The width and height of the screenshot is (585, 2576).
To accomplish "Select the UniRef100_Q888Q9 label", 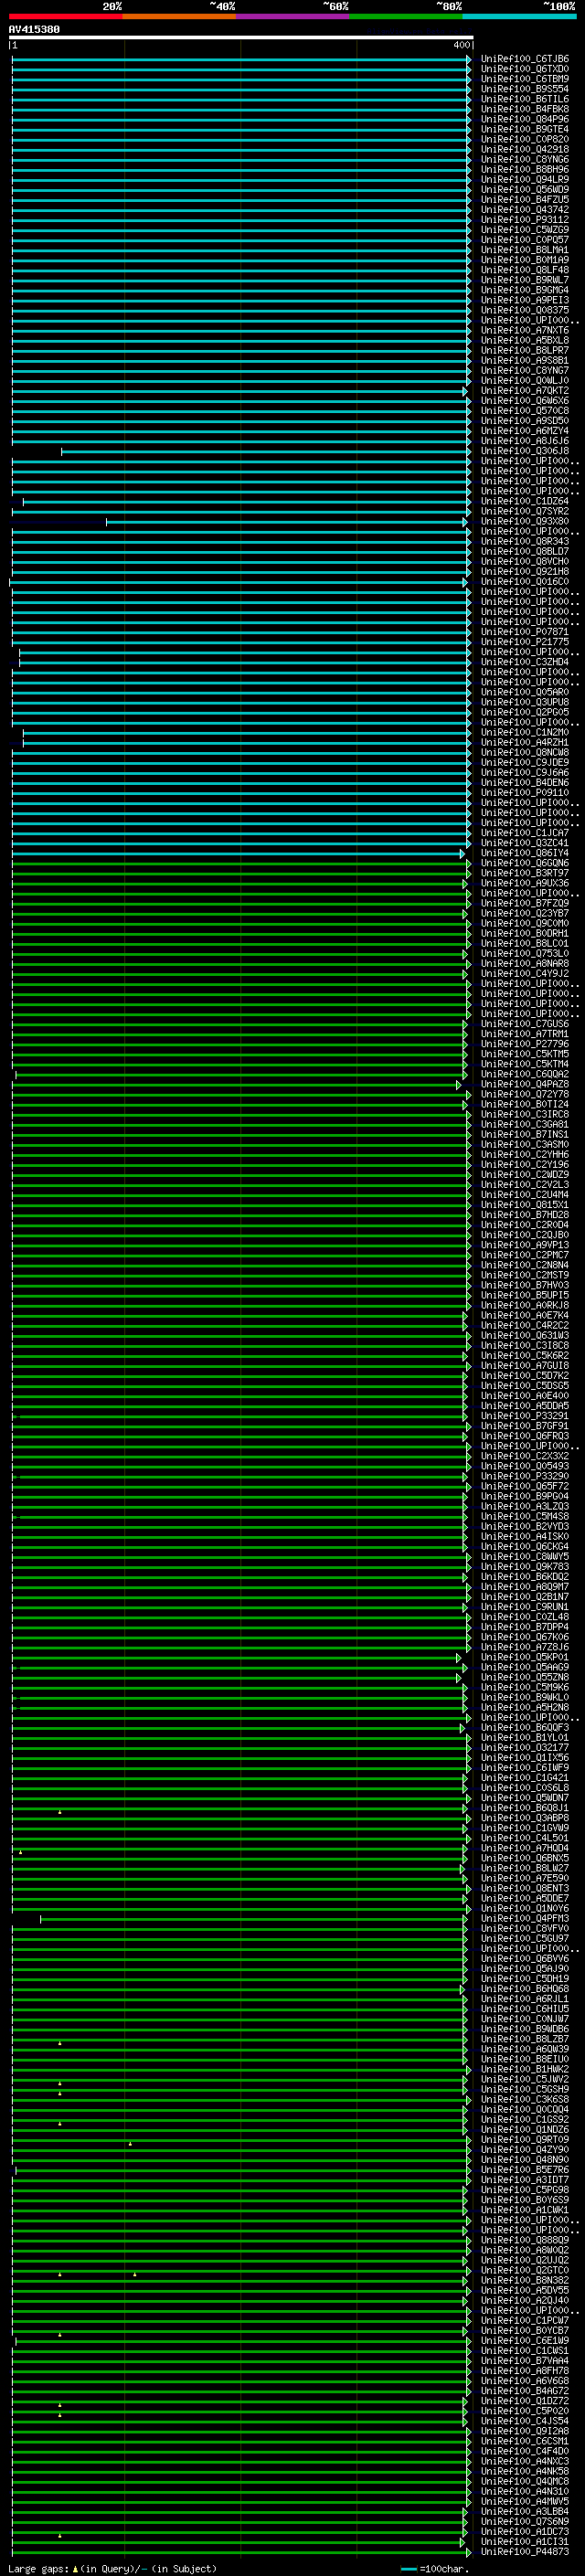I will click(525, 2240).
